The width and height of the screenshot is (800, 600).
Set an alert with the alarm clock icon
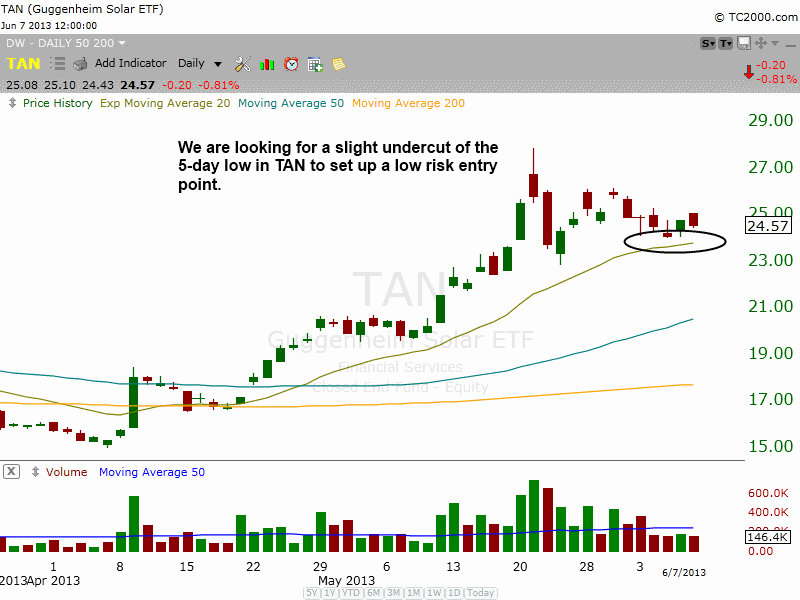pyautogui.click(x=291, y=64)
